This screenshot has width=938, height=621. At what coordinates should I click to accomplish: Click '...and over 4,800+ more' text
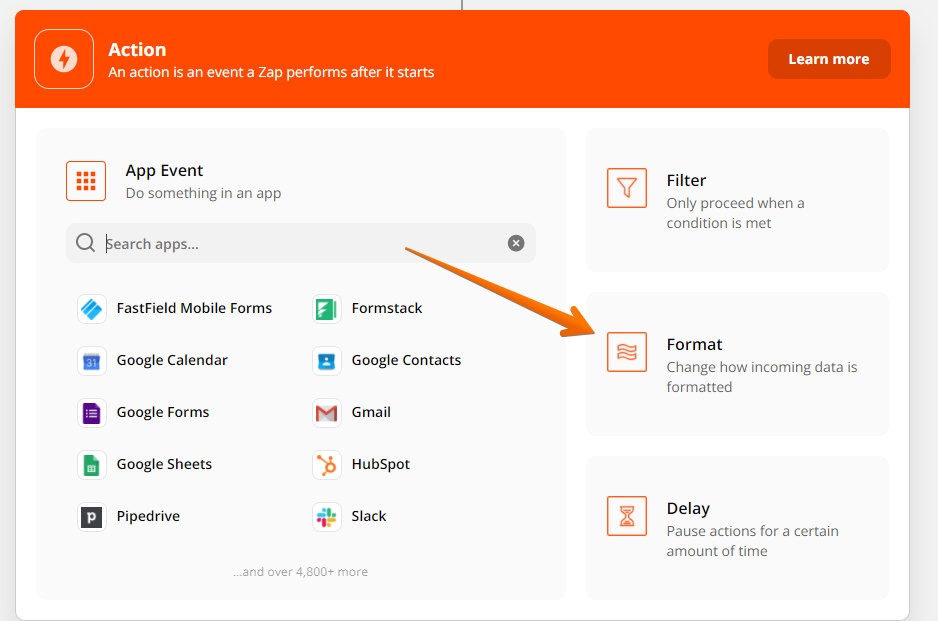(x=301, y=572)
